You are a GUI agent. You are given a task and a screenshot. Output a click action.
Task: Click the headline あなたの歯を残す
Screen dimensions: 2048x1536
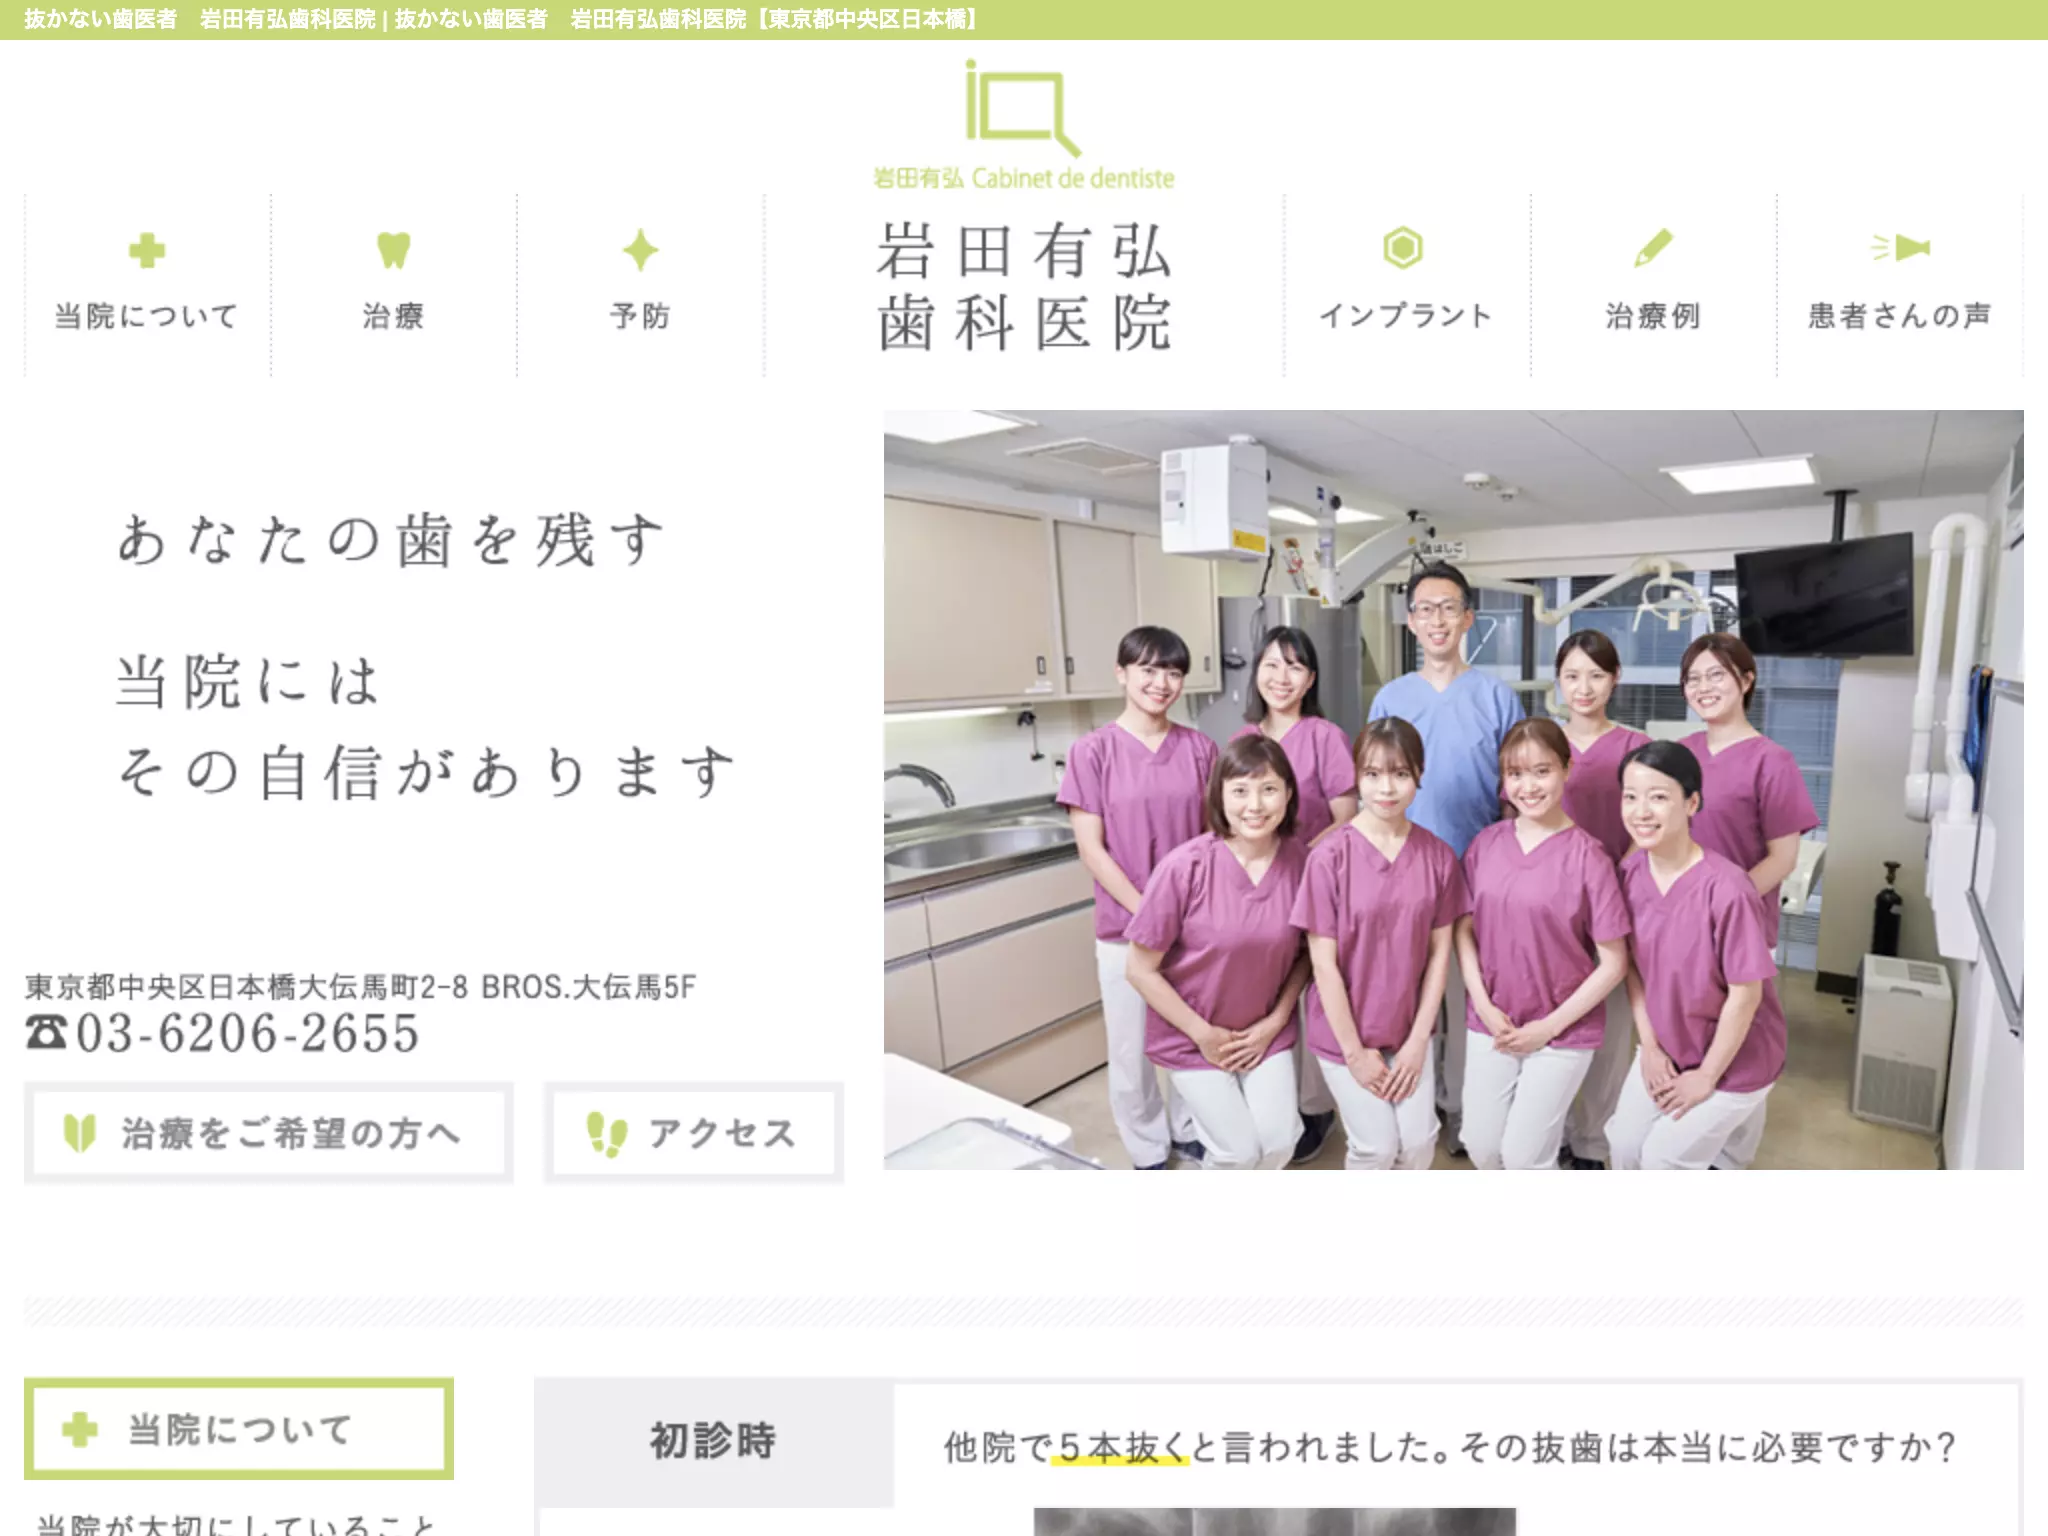pos(391,540)
